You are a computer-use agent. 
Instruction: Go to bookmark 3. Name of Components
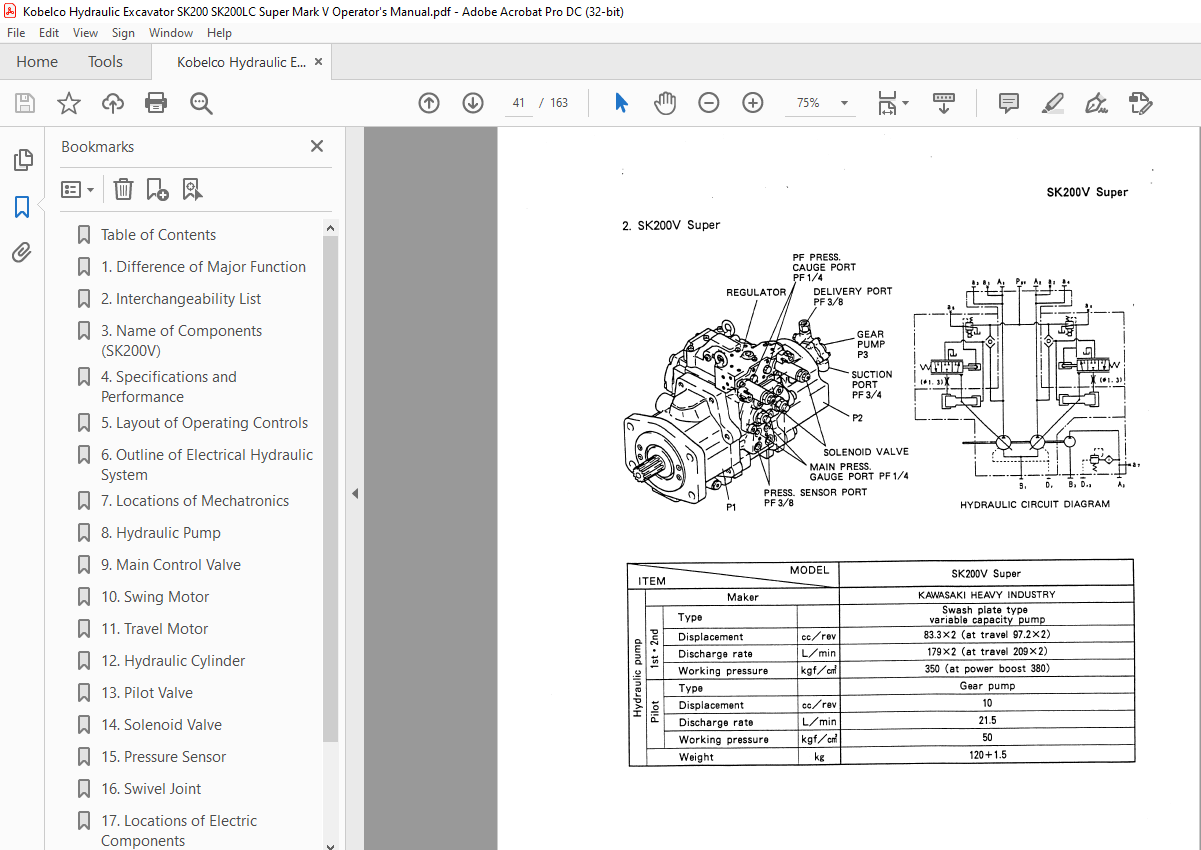coord(181,341)
